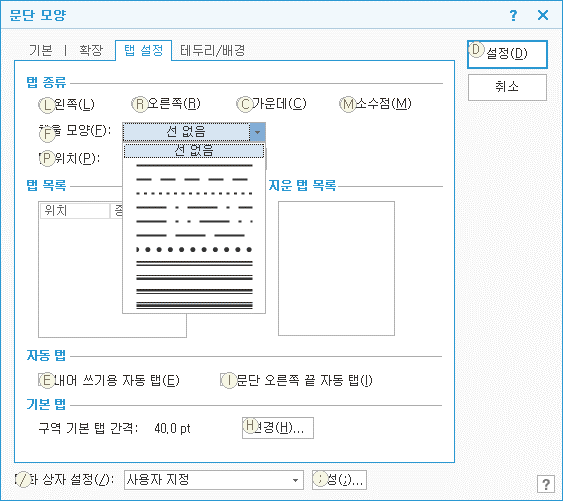Choose the long dash line fill style
Image resolution: width=563 pixels, height=501 pixels.
(x=194, y=235)
